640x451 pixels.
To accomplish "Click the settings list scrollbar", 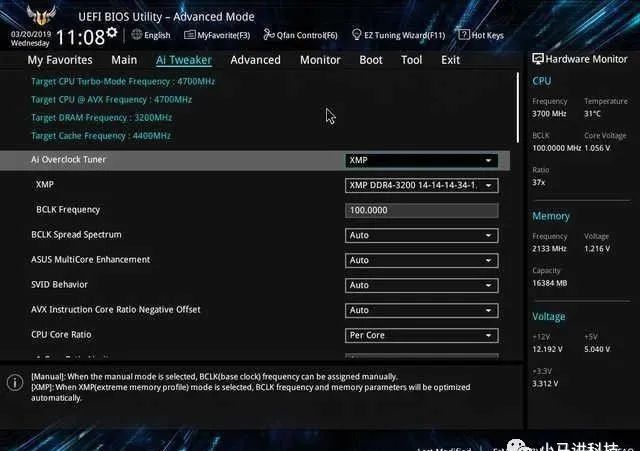I will point(518,108).
